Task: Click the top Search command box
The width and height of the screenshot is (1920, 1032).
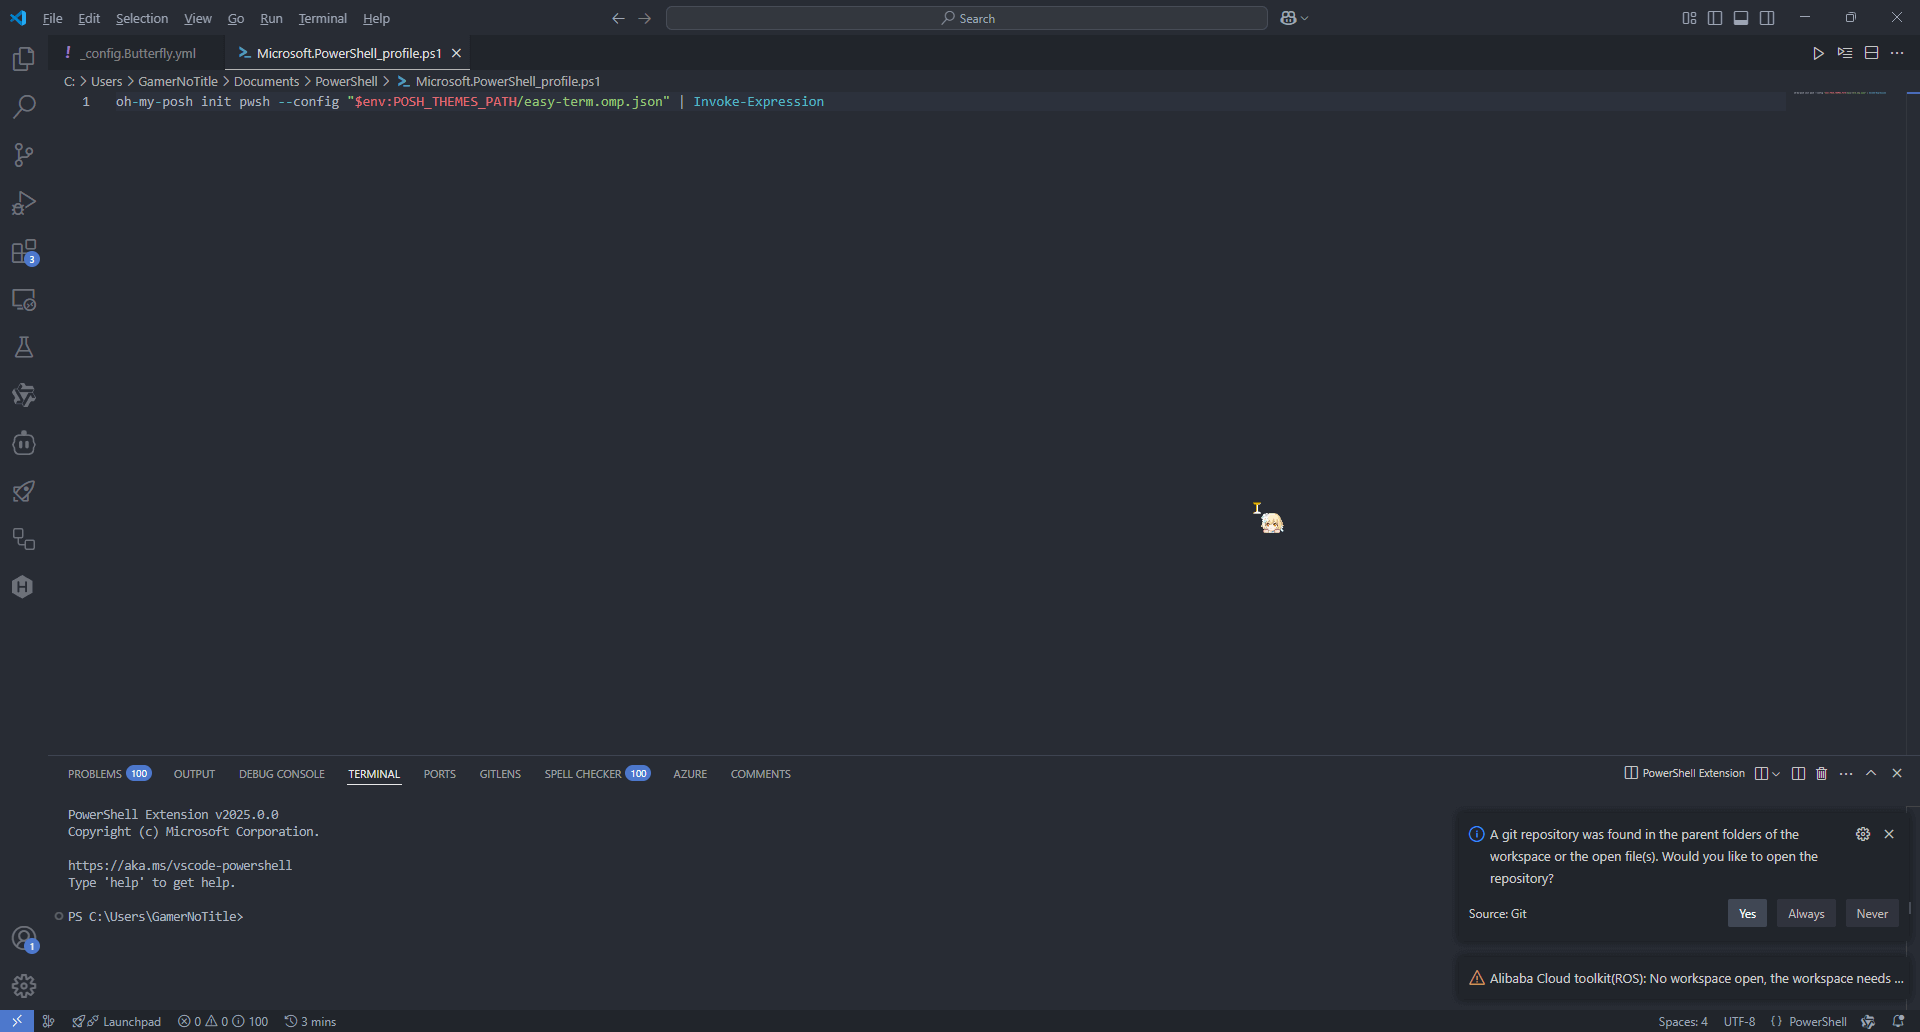Action: (966, 18)
